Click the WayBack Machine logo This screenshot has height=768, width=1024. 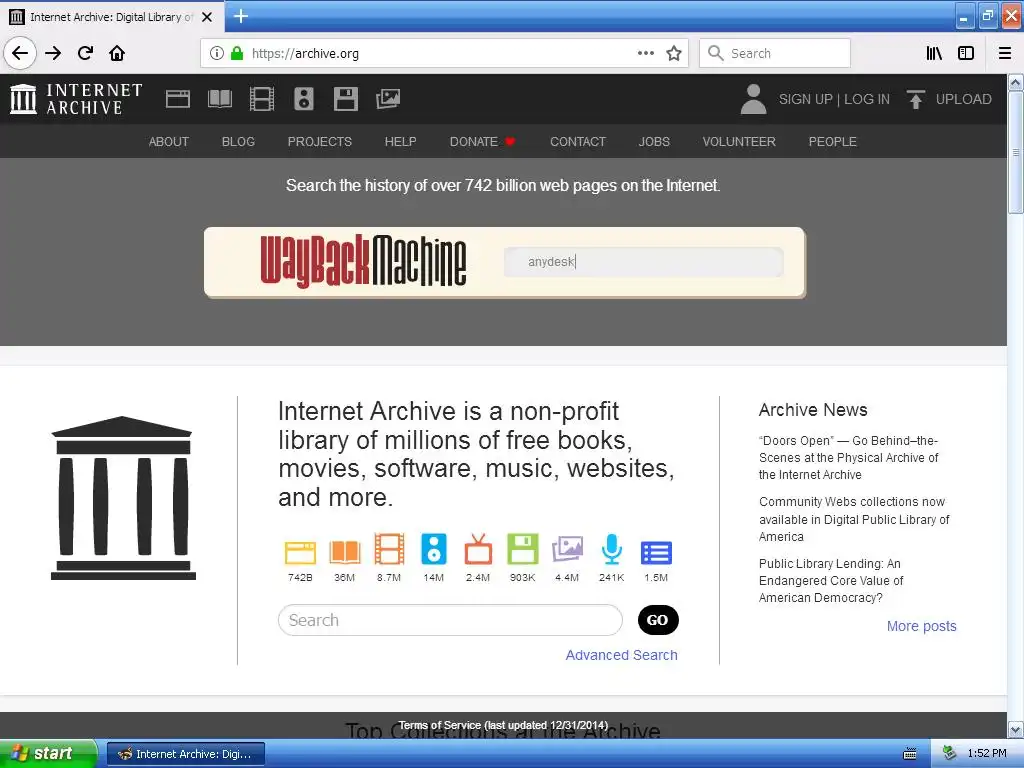coord(364,261)
